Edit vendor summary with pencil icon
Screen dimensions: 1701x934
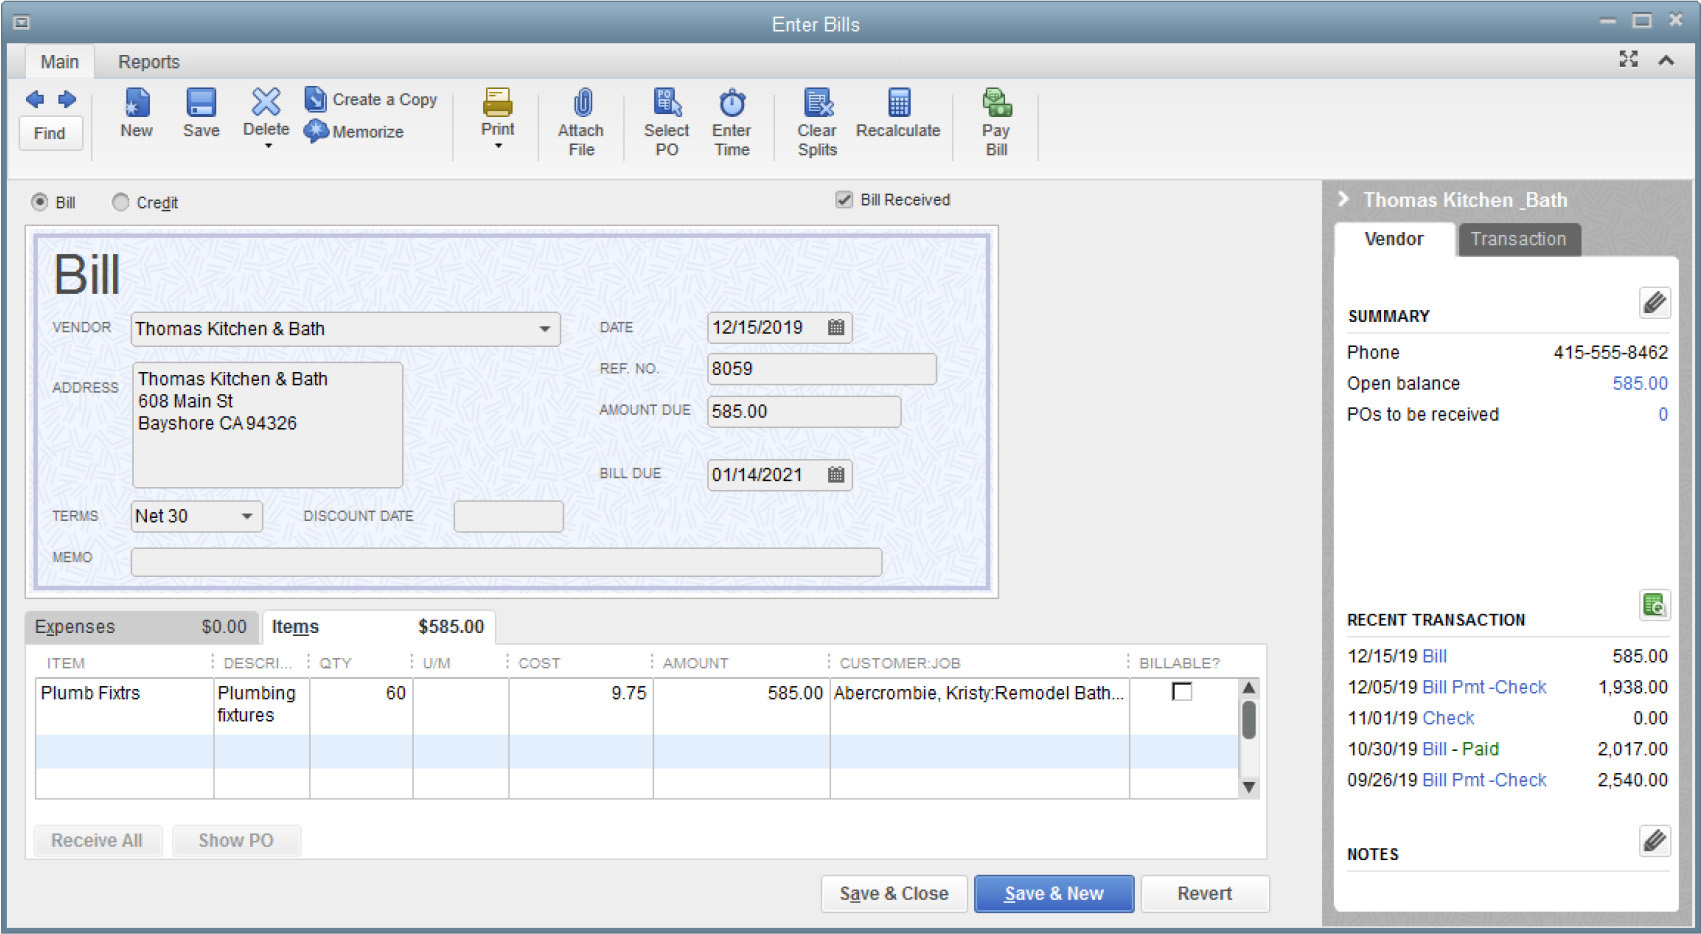click(x=1655, y=302)
